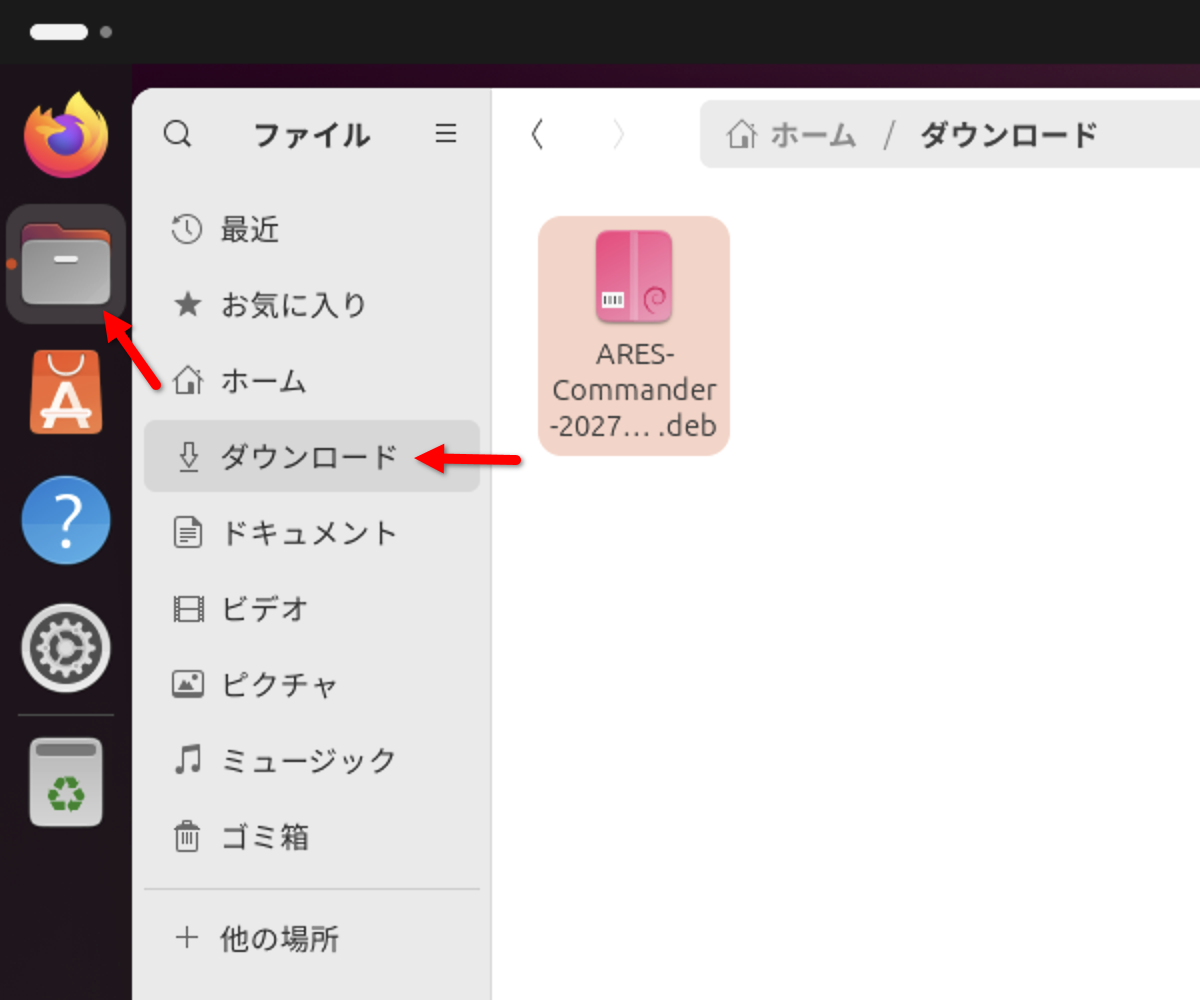This screenshot has width=1200, height=1000.
Task: Open the Recent files section
Action: [x=250, y=229]
